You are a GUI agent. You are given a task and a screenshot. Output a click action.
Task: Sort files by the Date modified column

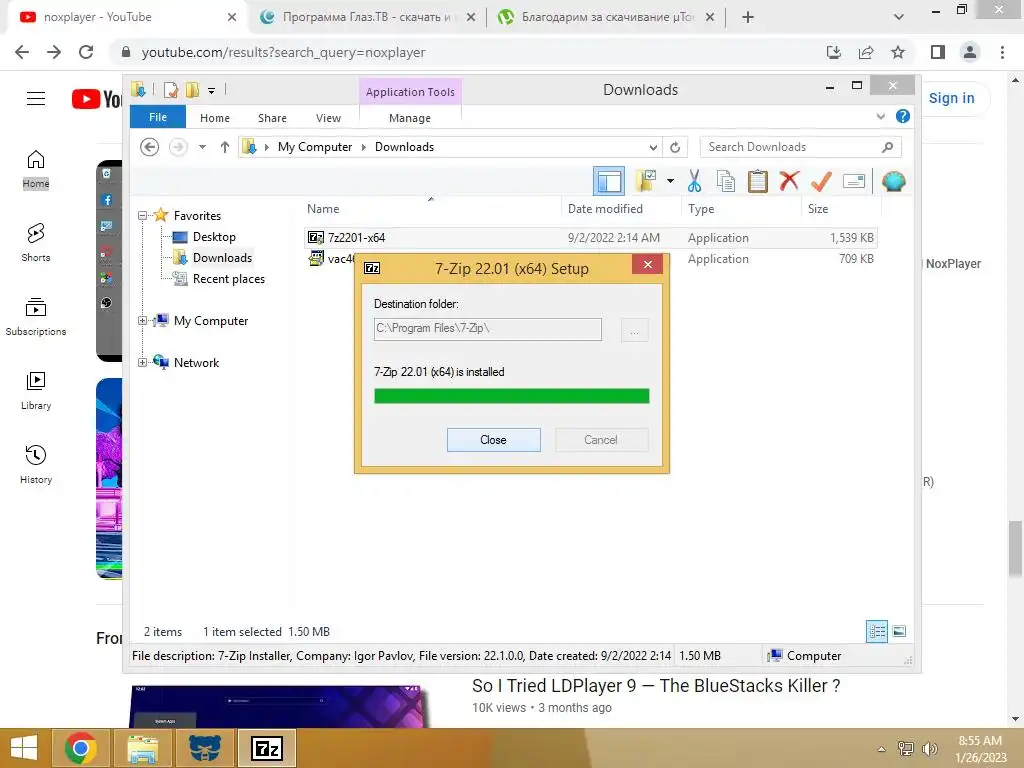click(x=605, y=209)
